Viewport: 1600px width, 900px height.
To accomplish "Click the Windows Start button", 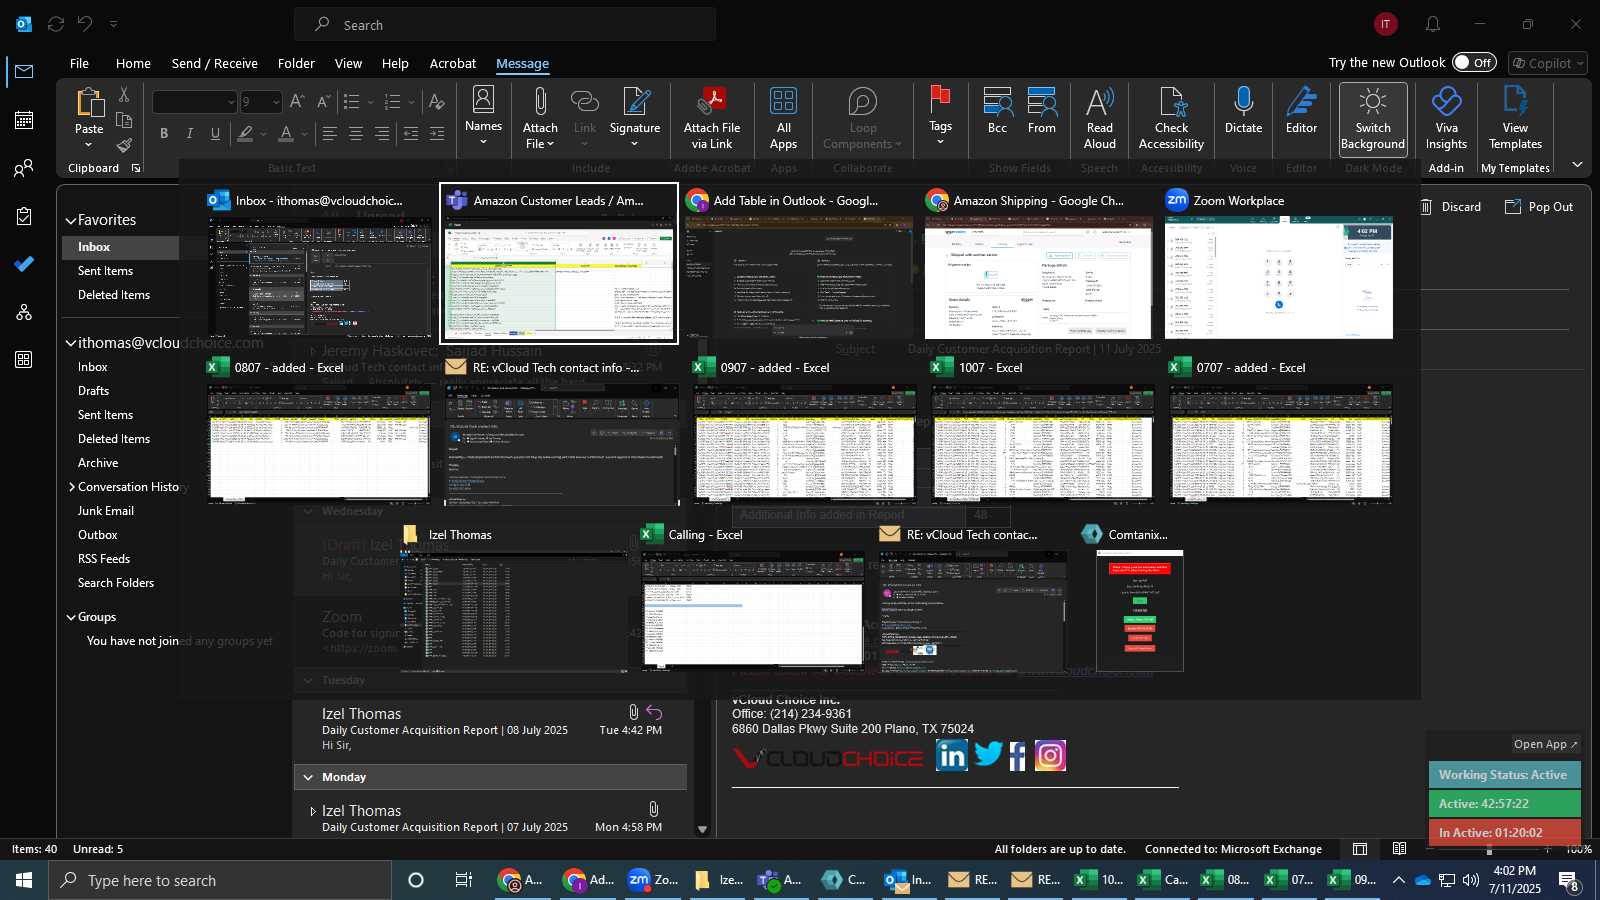I will [x=24, y=880].
